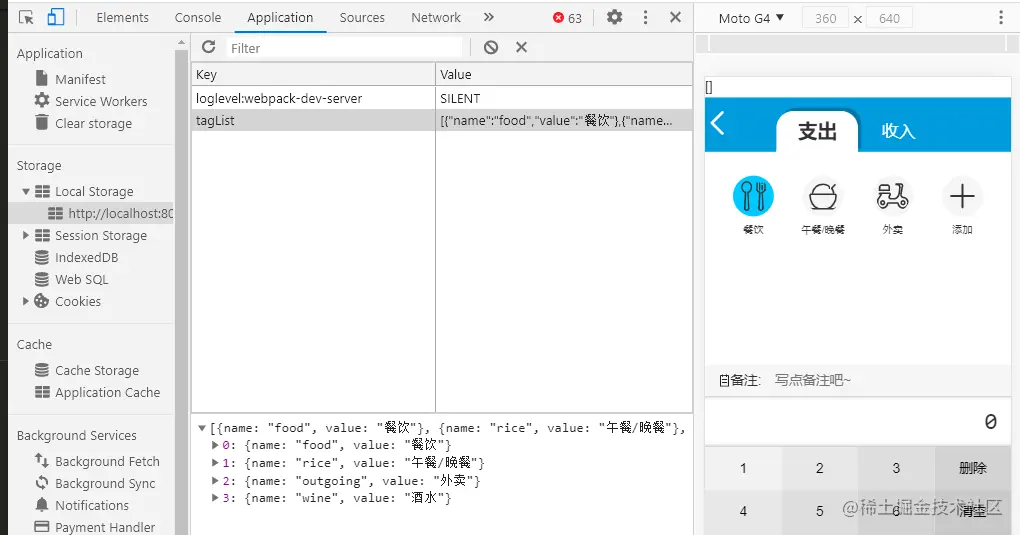Image resolution: width=1020 pixels, height=535 pixels.
Task: Tap the 删除 delete key
Action: pos(973,467)
